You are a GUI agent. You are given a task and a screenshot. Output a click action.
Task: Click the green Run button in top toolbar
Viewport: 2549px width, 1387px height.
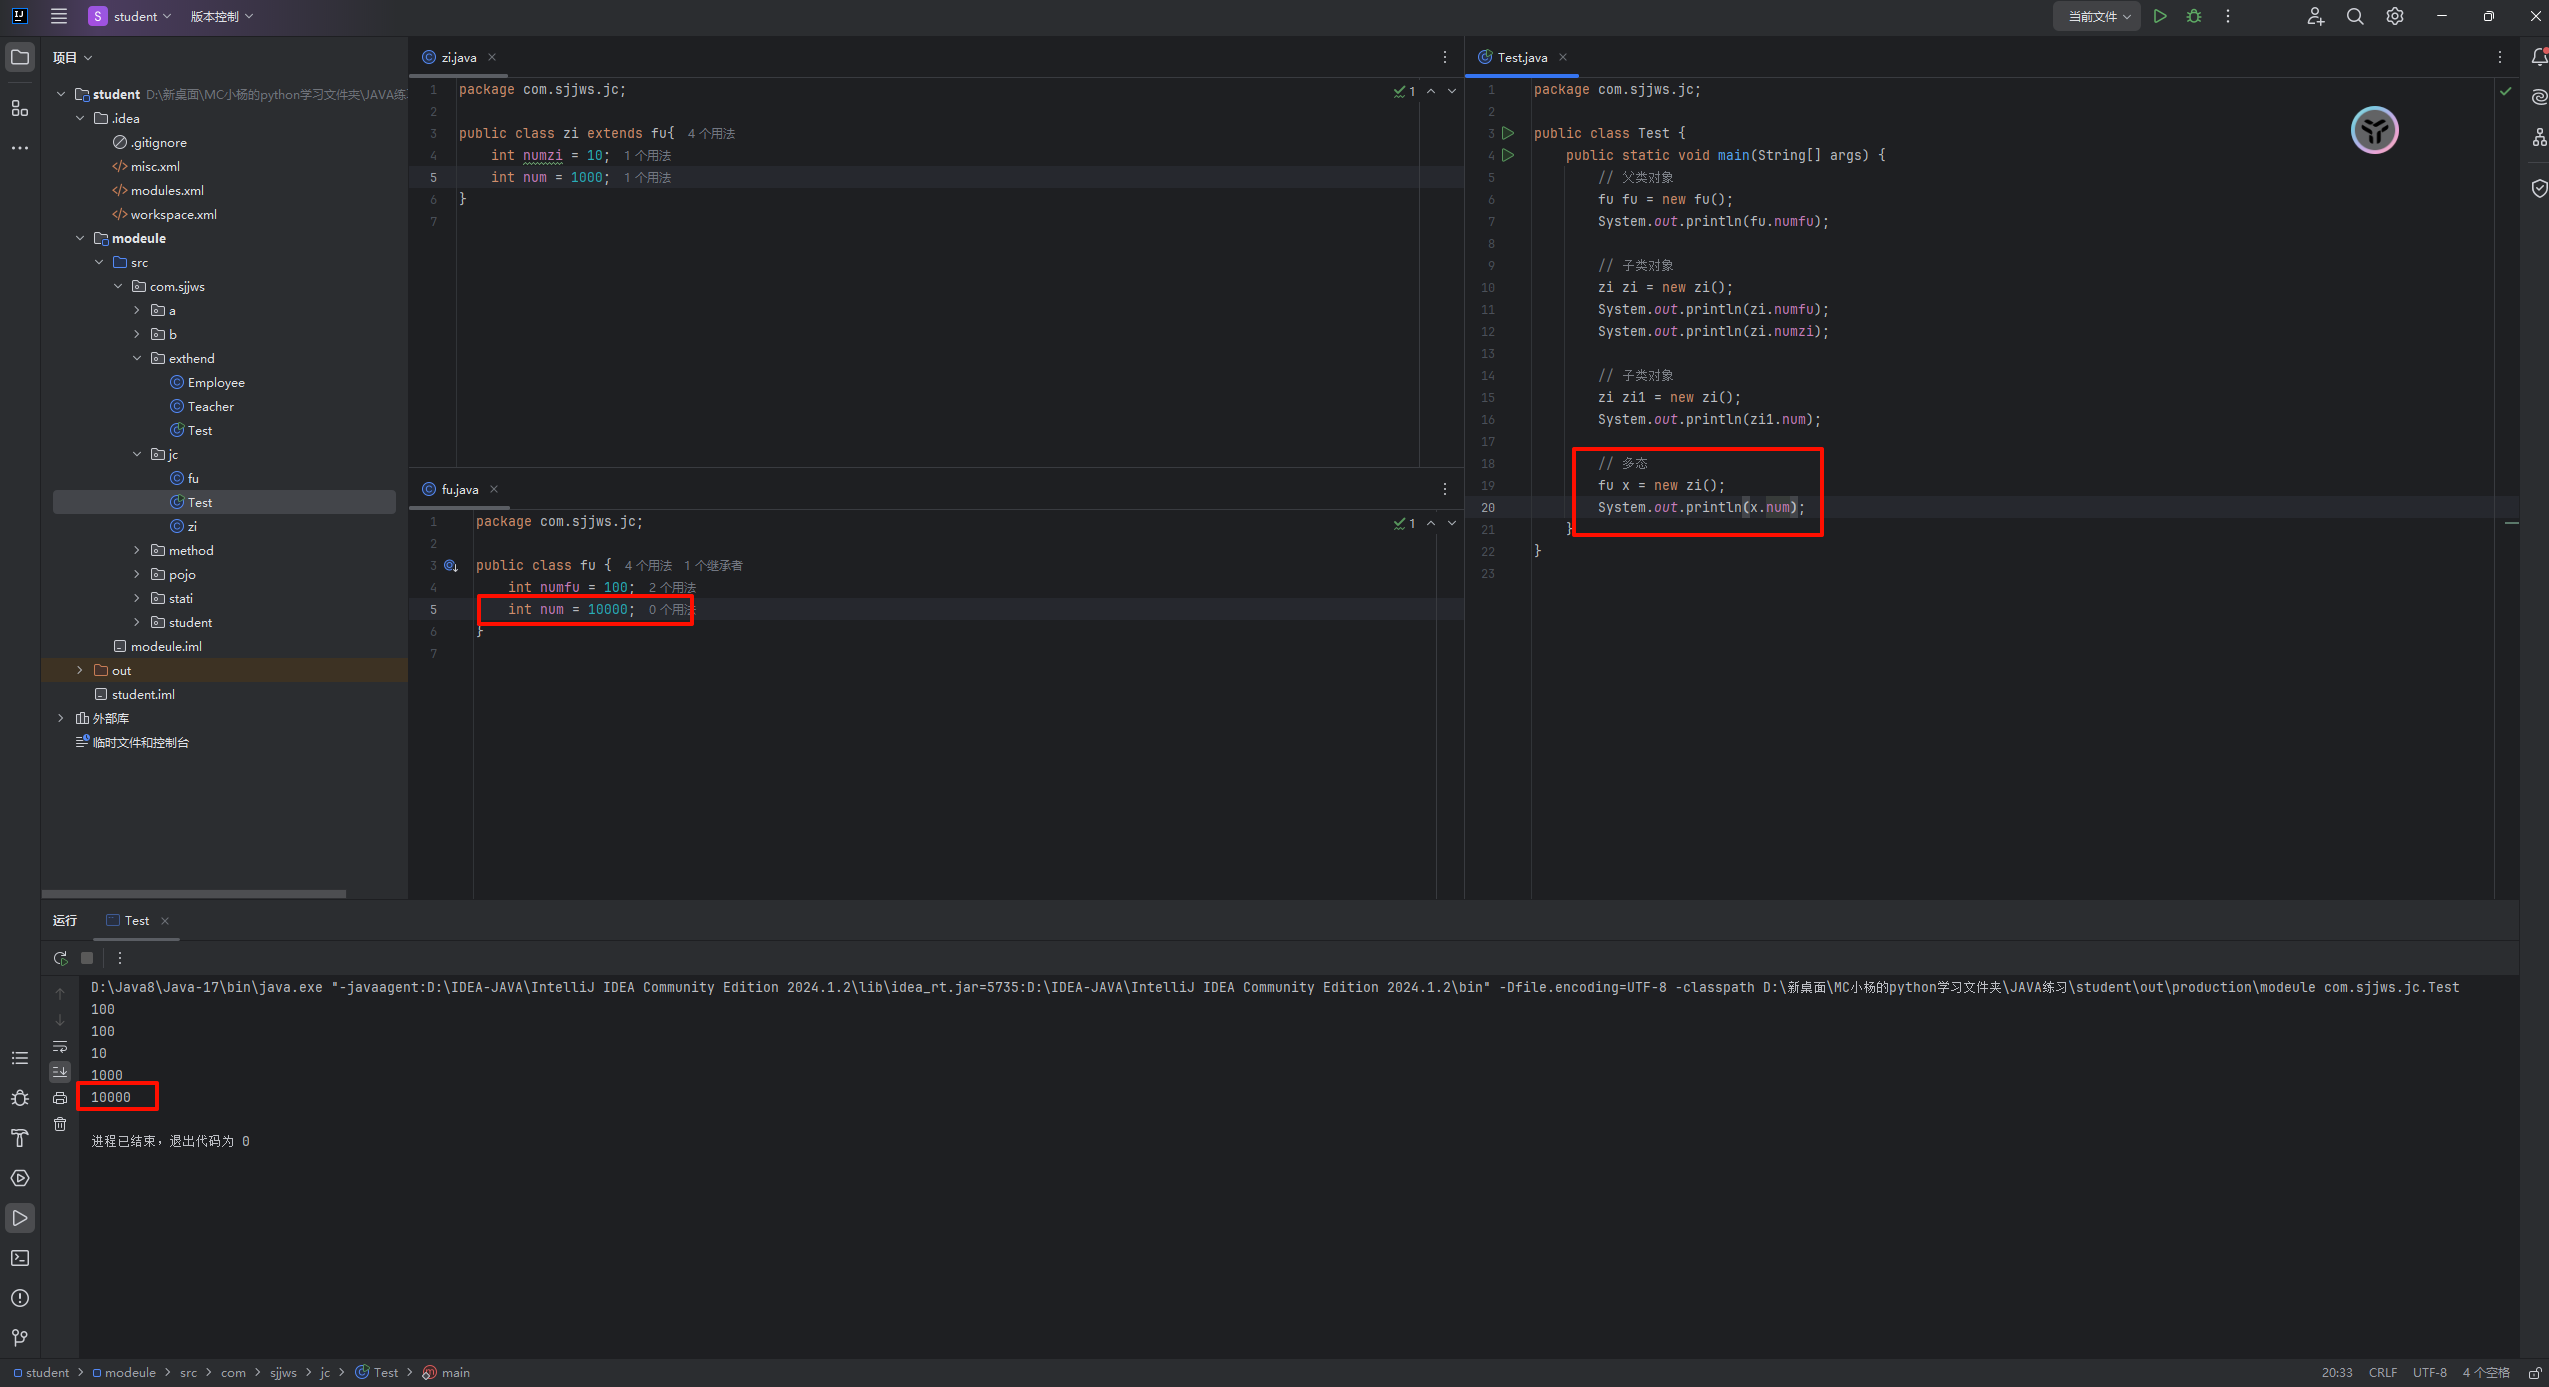2160,16
